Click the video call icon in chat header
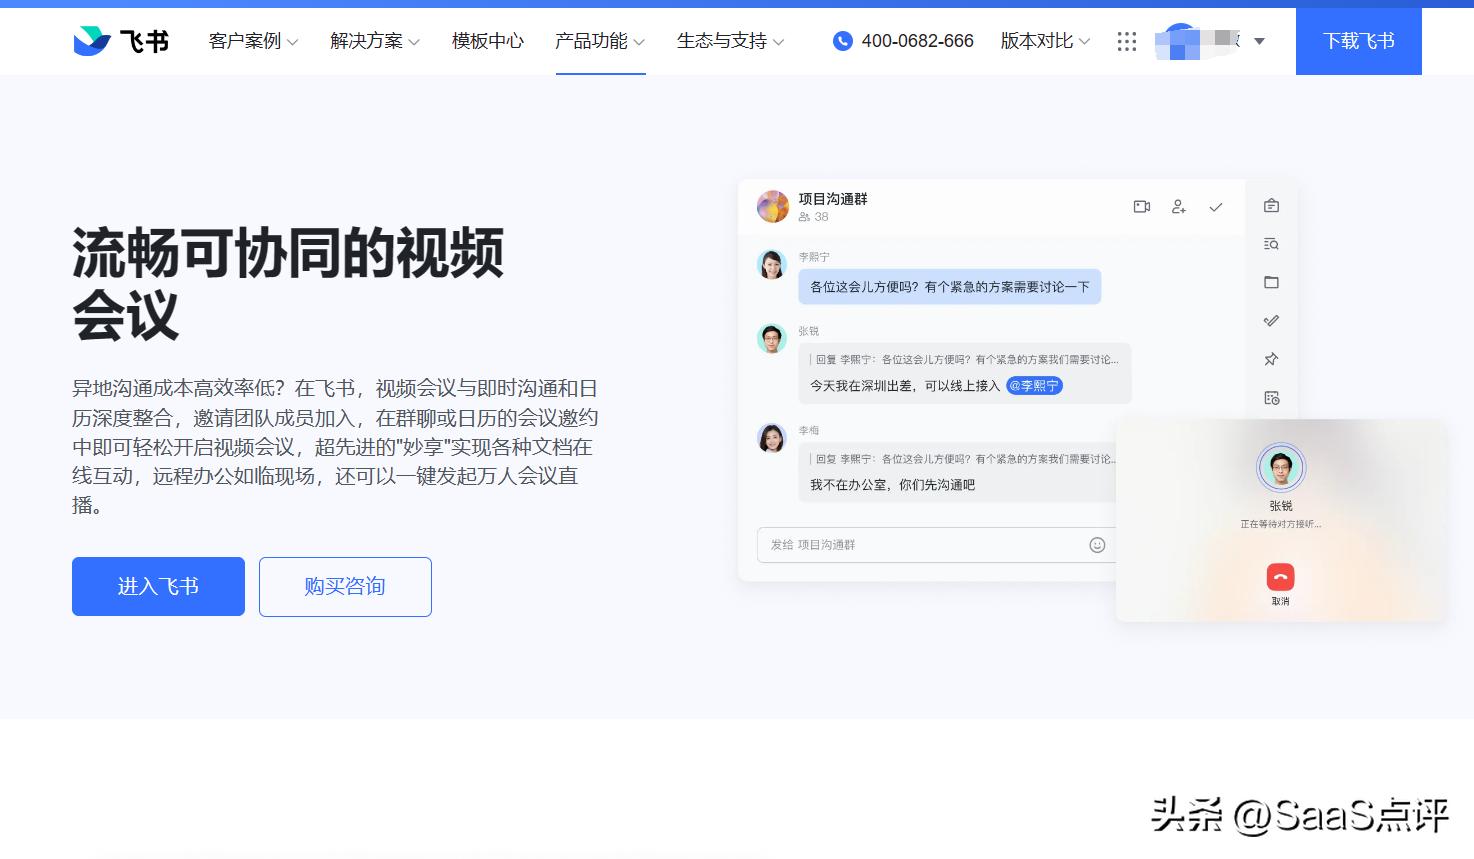Image resolution: width=1474 pixels, height=859 pixels. pyautogui.click(x=1141, y=207)
